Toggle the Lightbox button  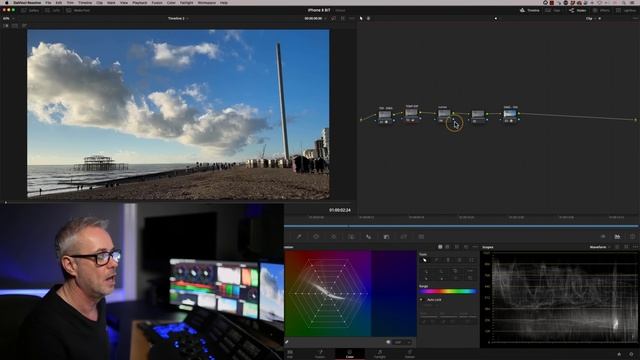(627, 10)
